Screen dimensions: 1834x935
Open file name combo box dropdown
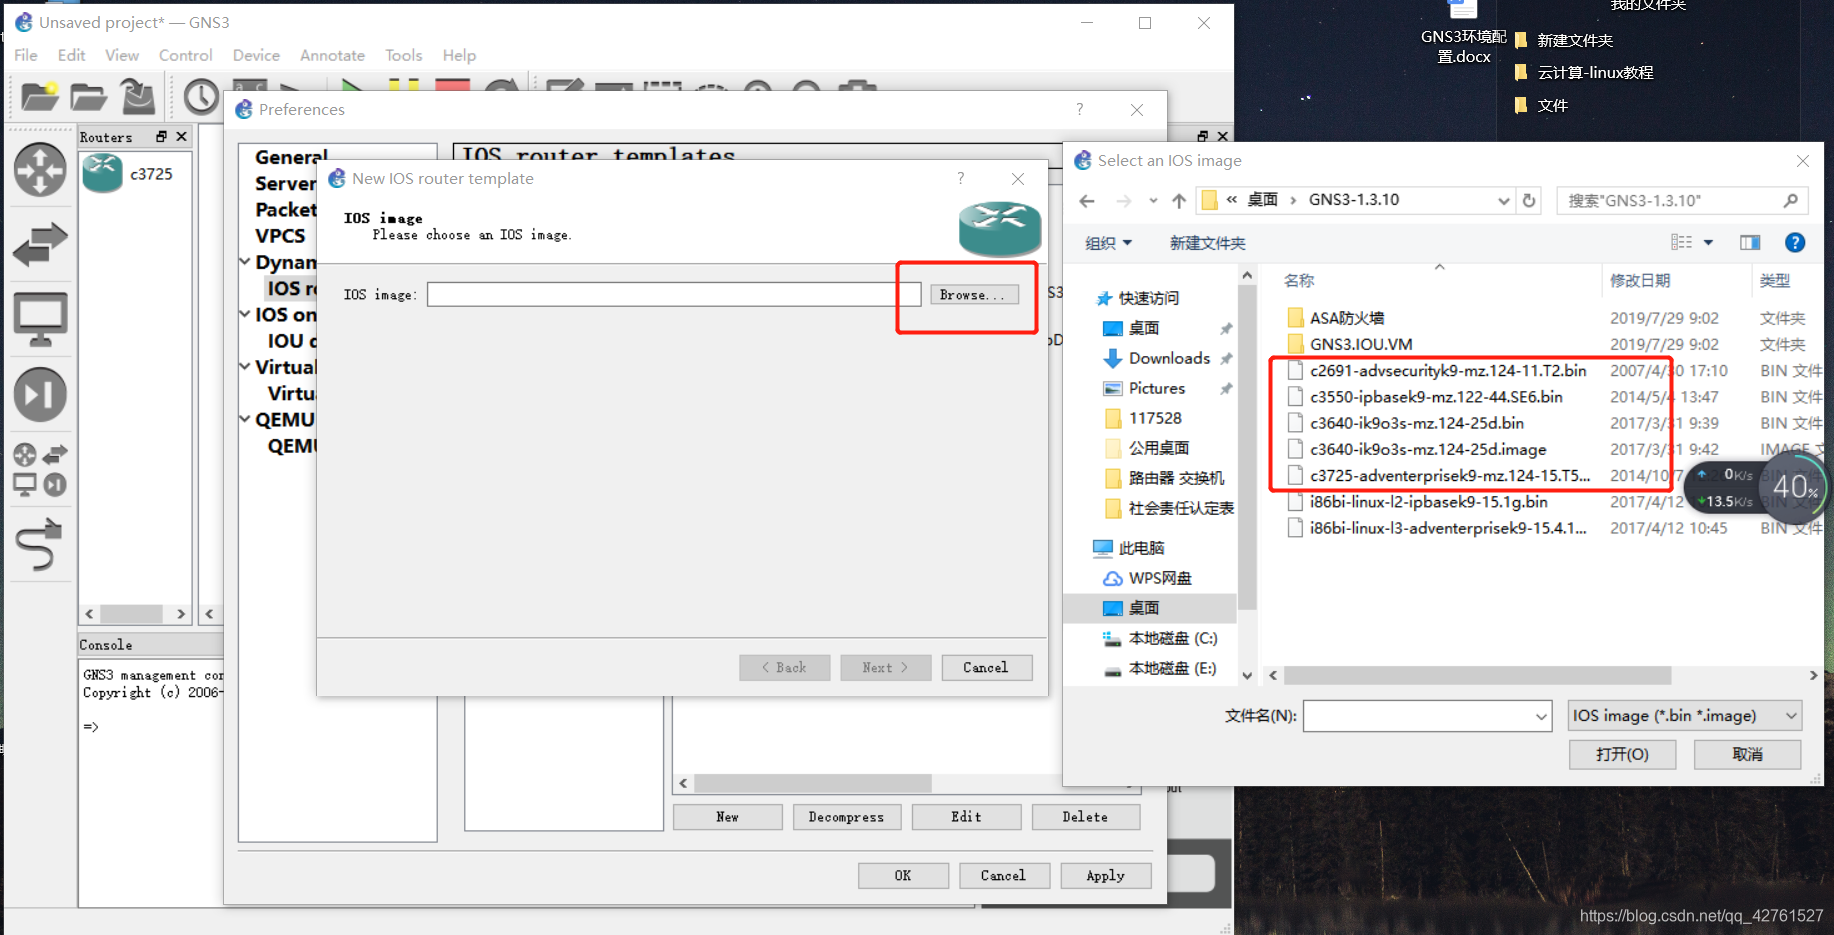[1540, 716]
